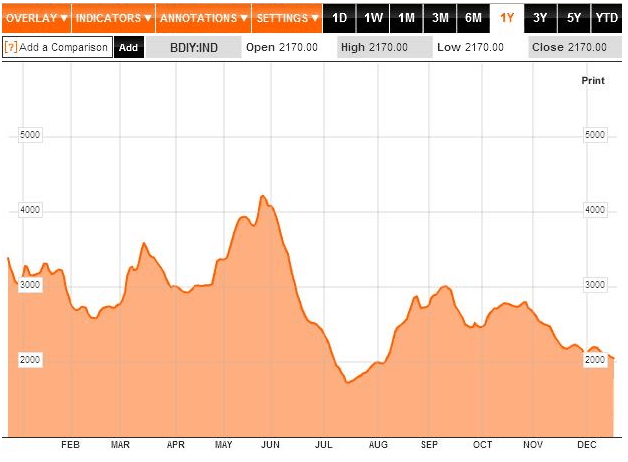This screenshot has height=462, width=628.
Task: Show the 1M chart range
Action: point(406,18)
